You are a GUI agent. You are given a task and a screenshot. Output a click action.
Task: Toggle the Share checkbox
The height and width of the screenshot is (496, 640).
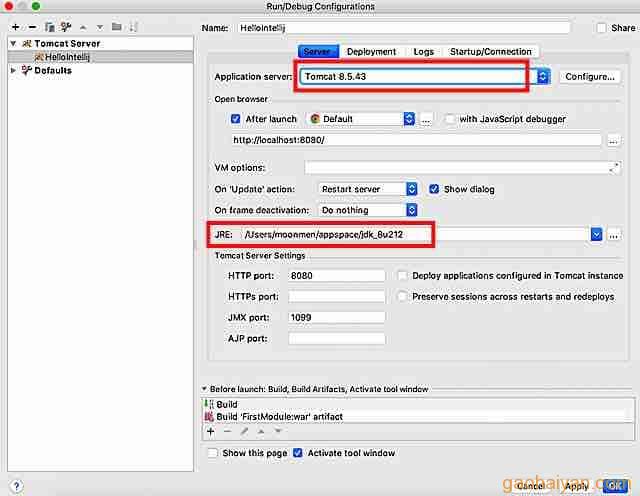601,28
